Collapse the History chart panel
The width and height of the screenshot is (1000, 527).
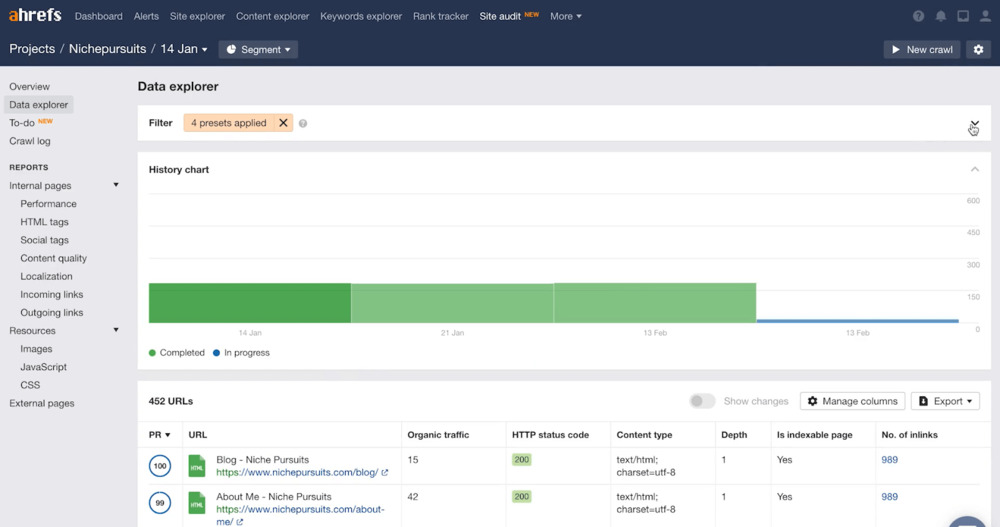(974, 170)
